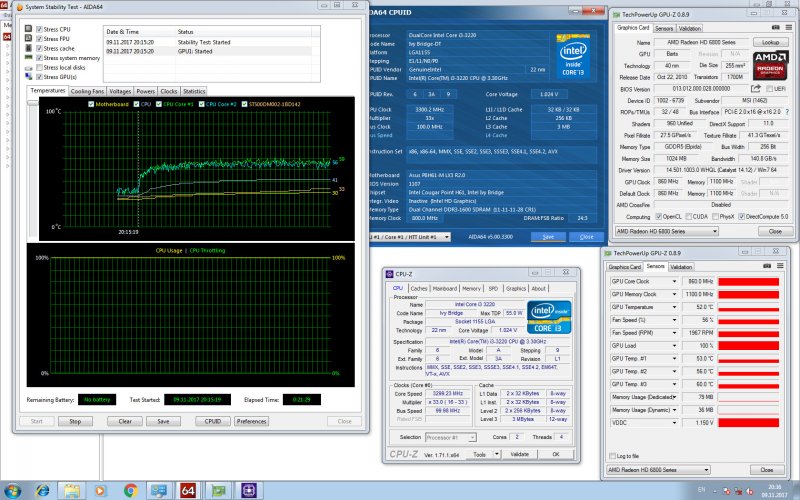Toggle the Log to file checkbox in GPU-Z
The image size is (800, 500).
pyautogui.click(x=613, y=455)
